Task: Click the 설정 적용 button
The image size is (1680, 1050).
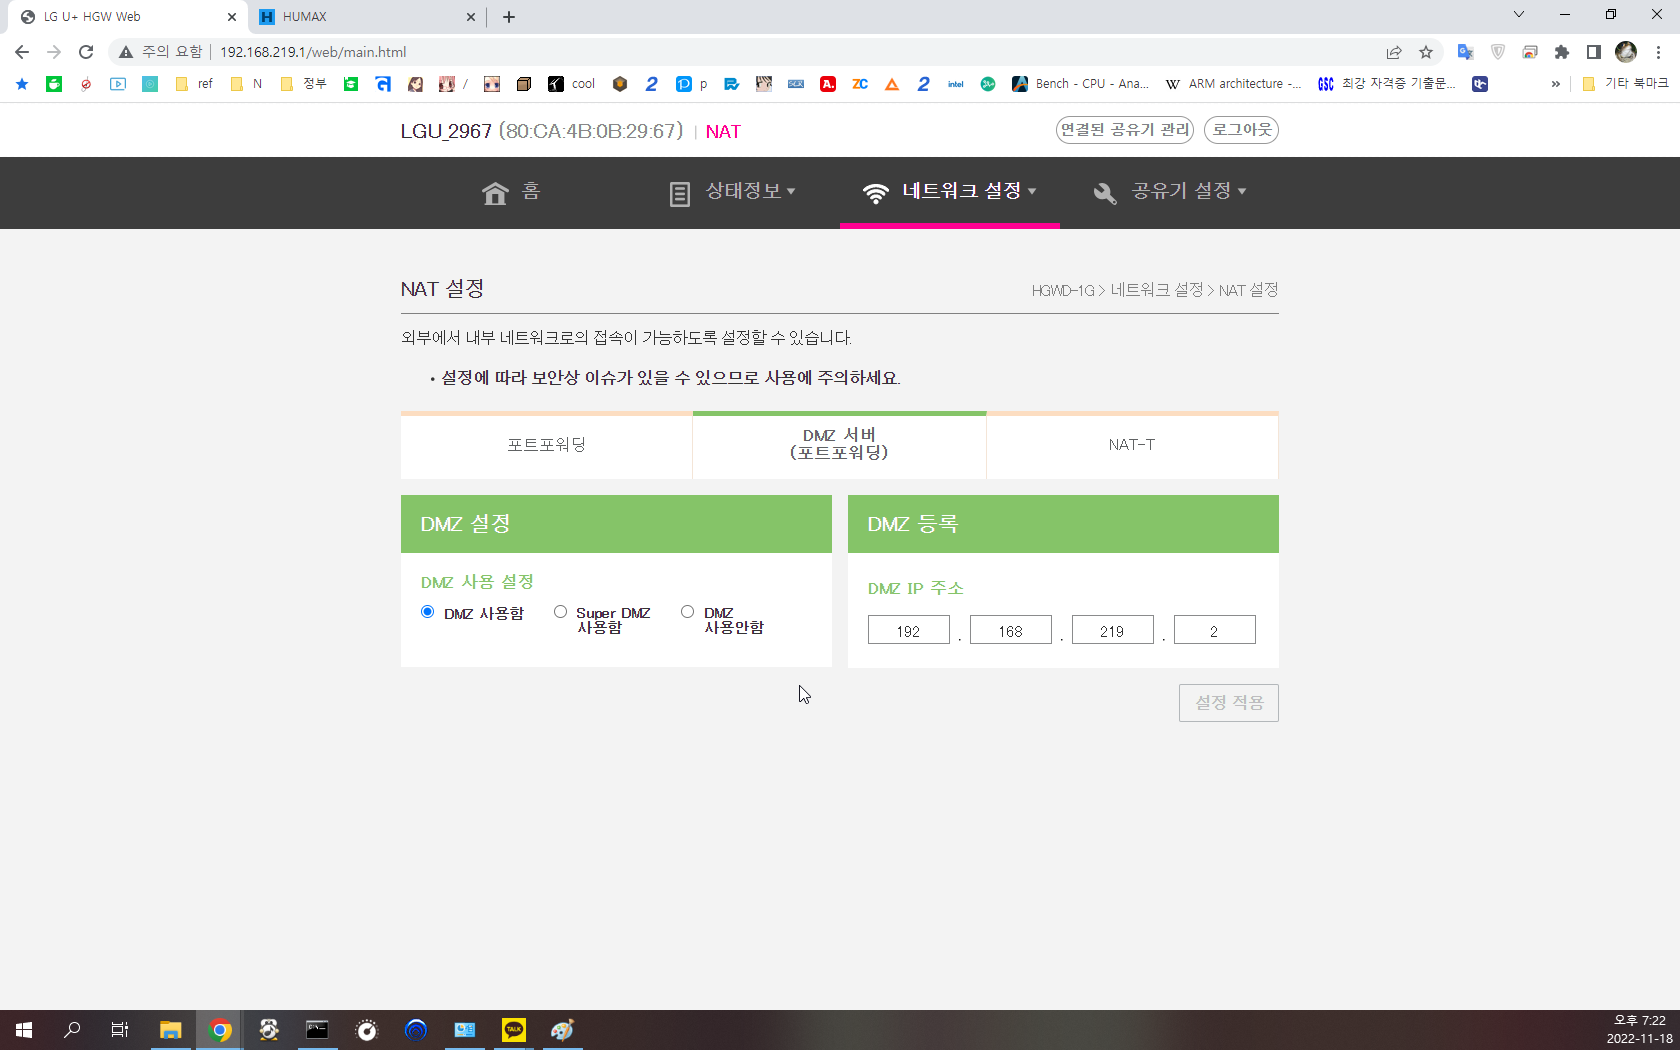Action: (x=1228, y=703)
